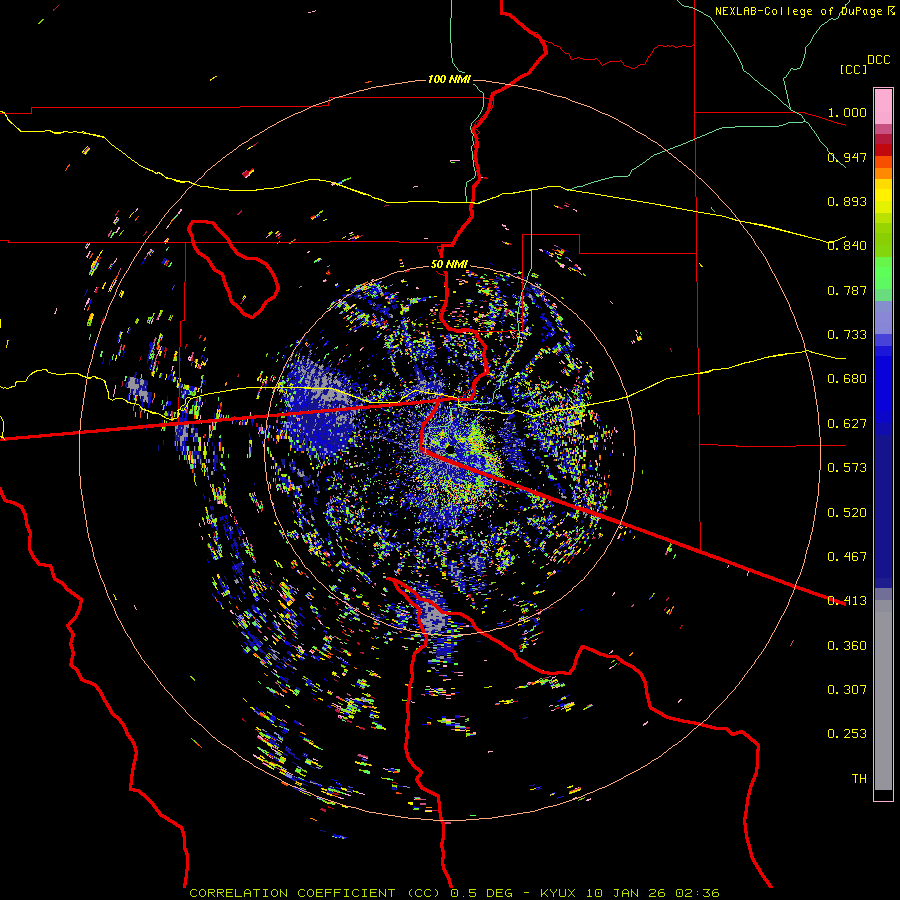Viewport: 900px width, 900px height.
Task: Click the radar site center black dot
Action: [x=451, y=448]
